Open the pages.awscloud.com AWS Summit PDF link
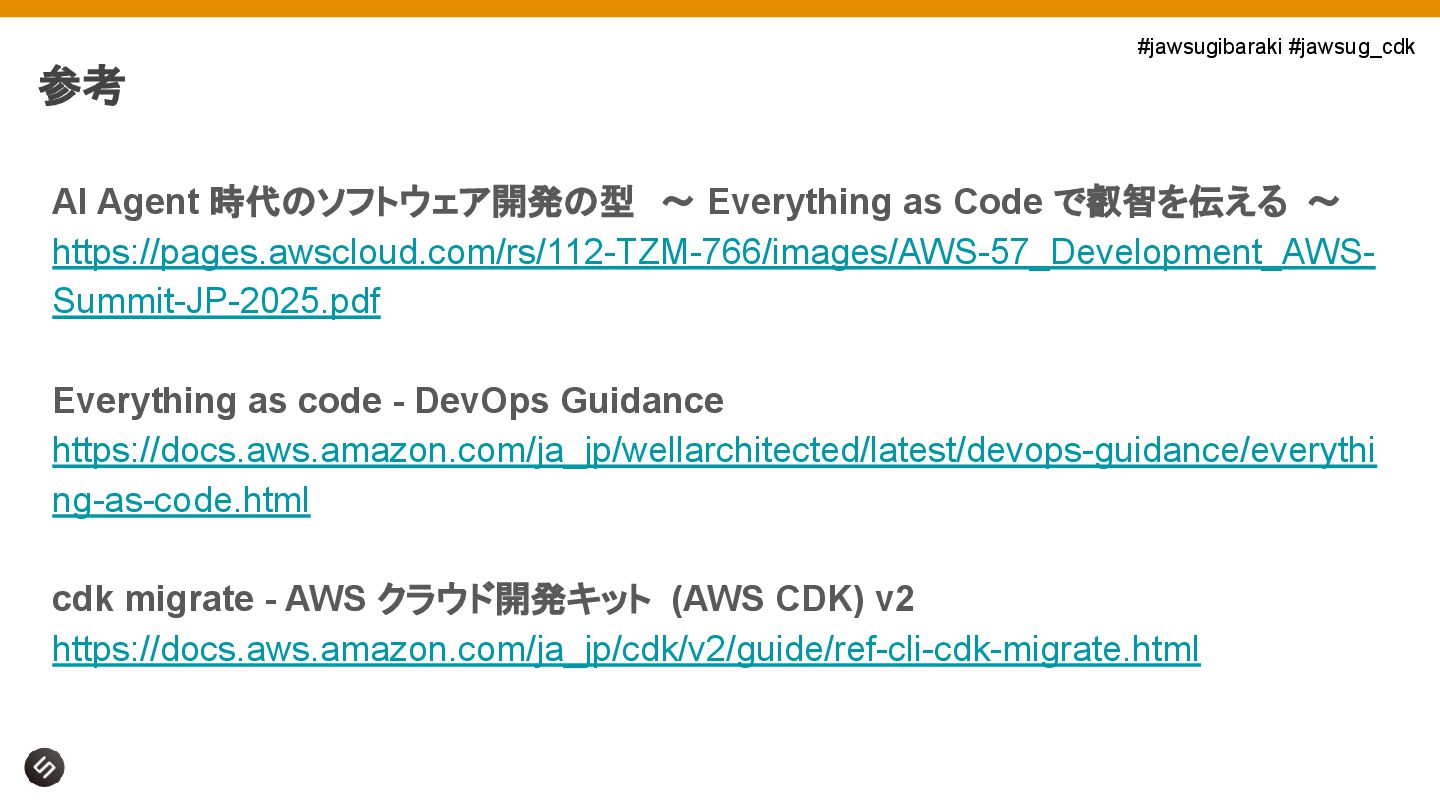The image size is (1440, 810). click(714, 252)
